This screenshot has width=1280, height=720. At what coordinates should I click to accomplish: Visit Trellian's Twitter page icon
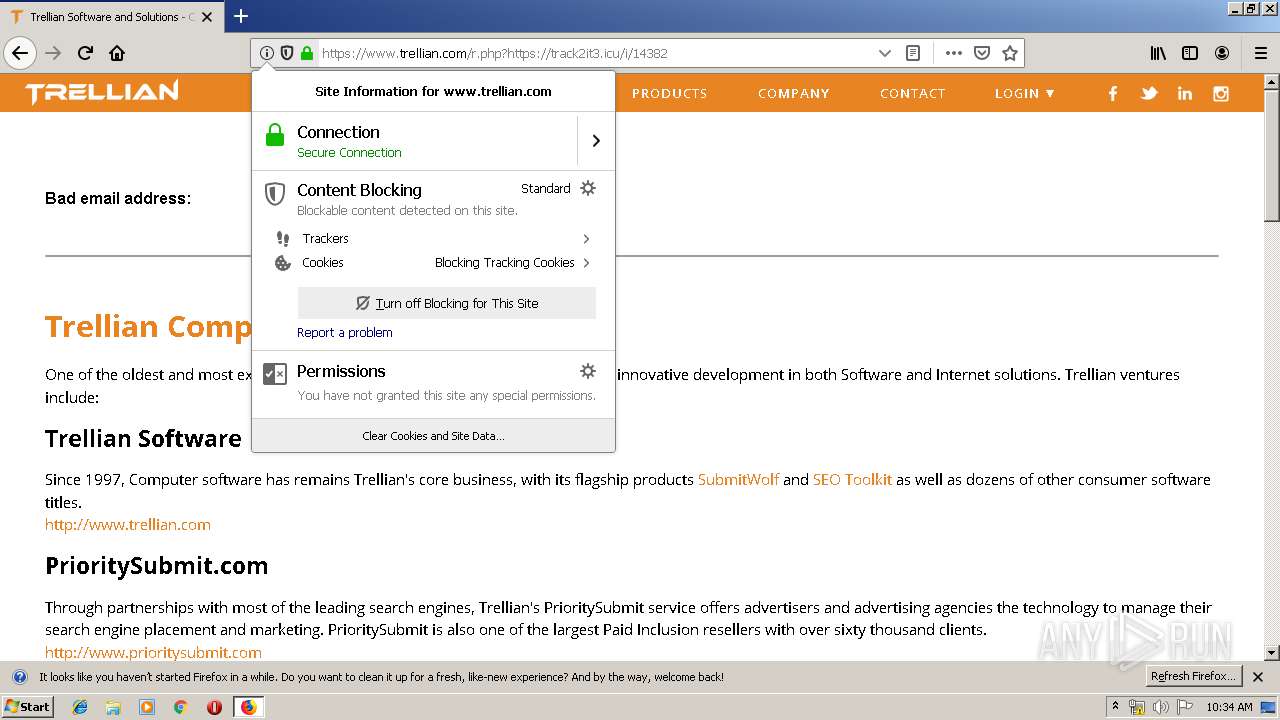[1149, 93]
